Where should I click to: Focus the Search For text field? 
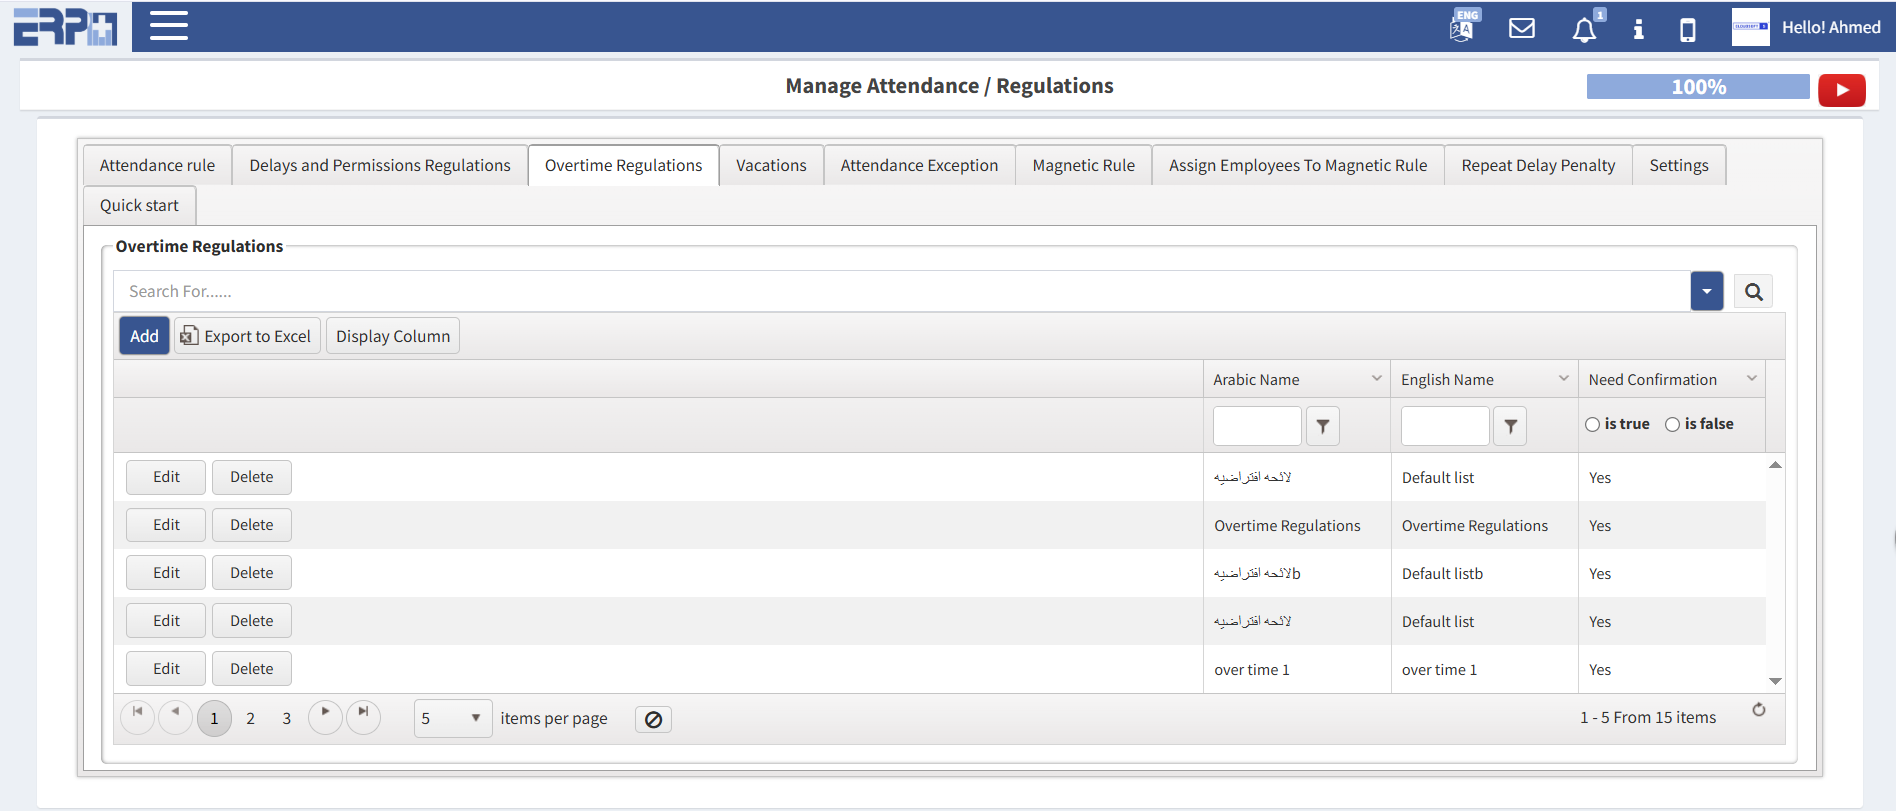pyautogui.click(x=900, y=292)
